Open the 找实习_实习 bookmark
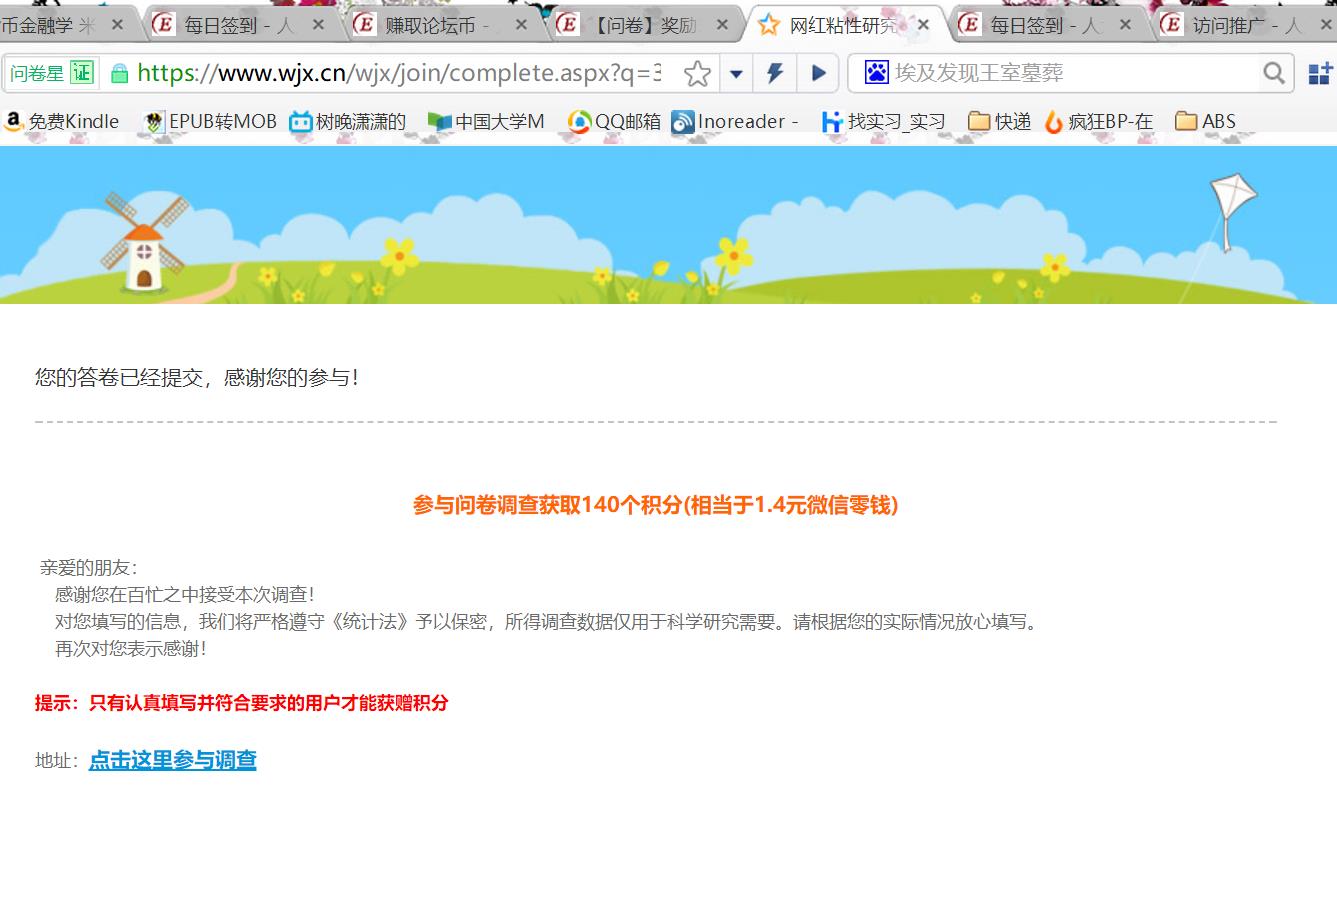 pos(883,122)
